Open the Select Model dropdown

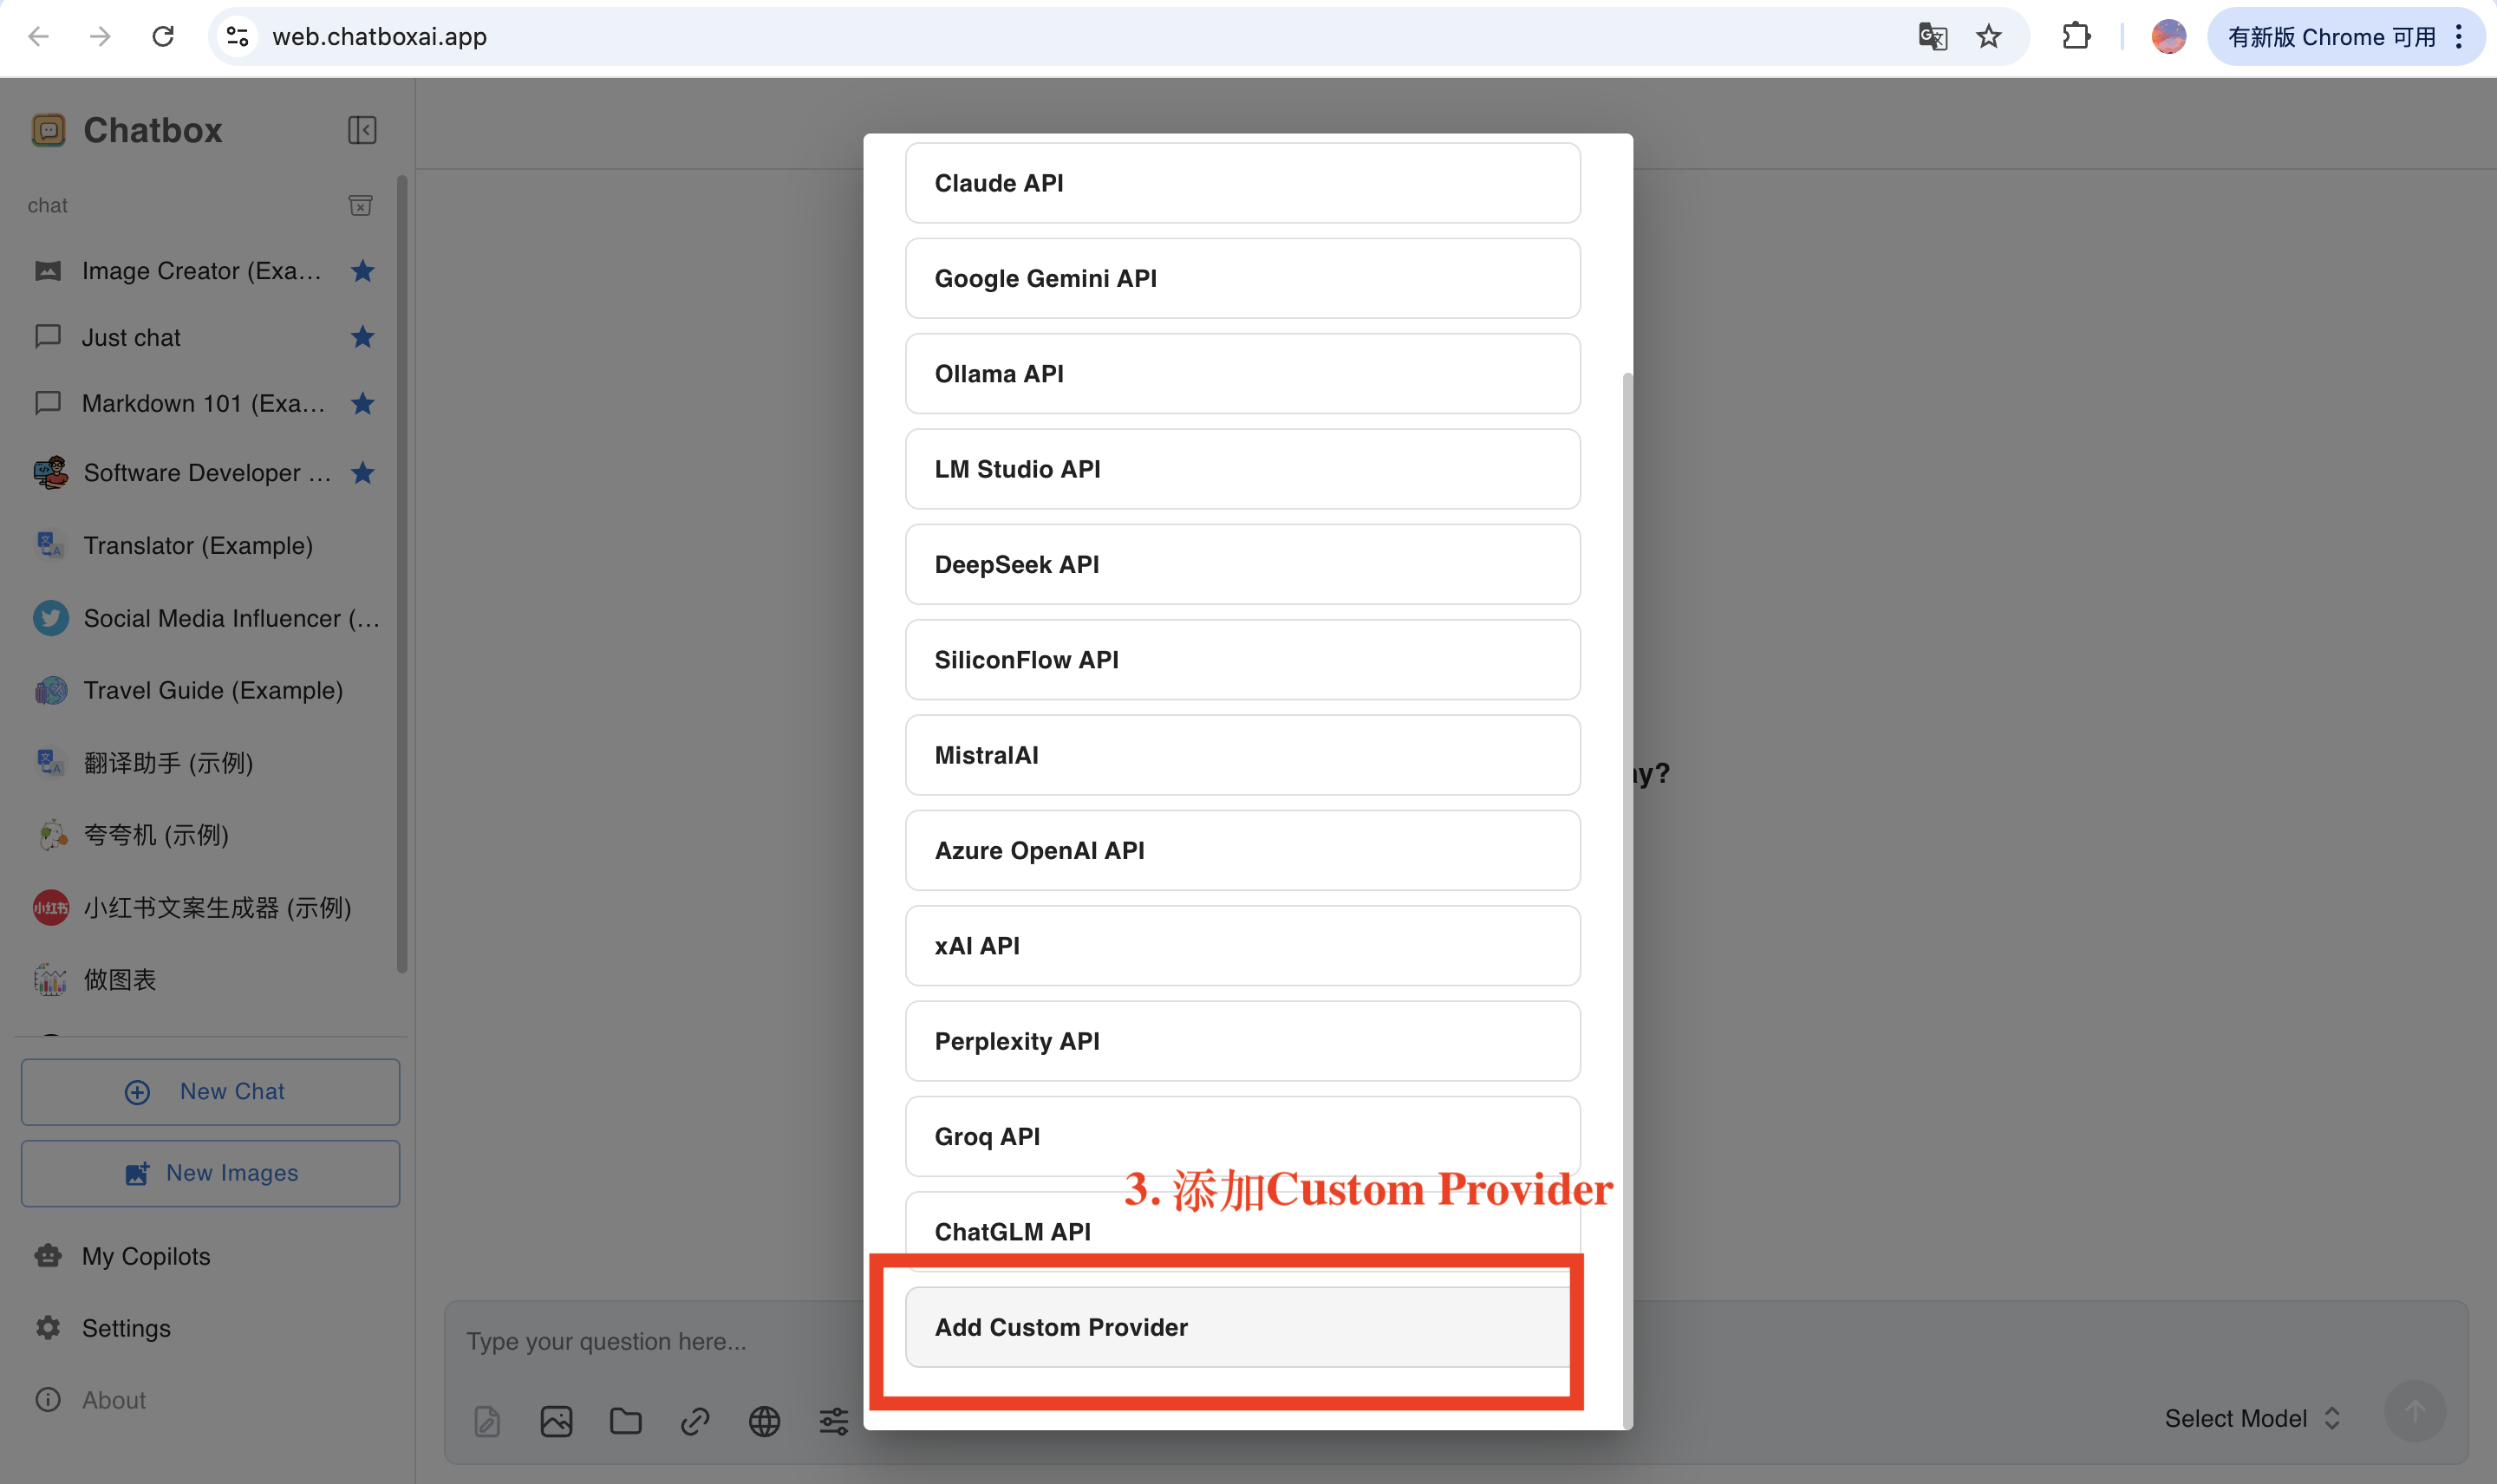[2251, 1418]
